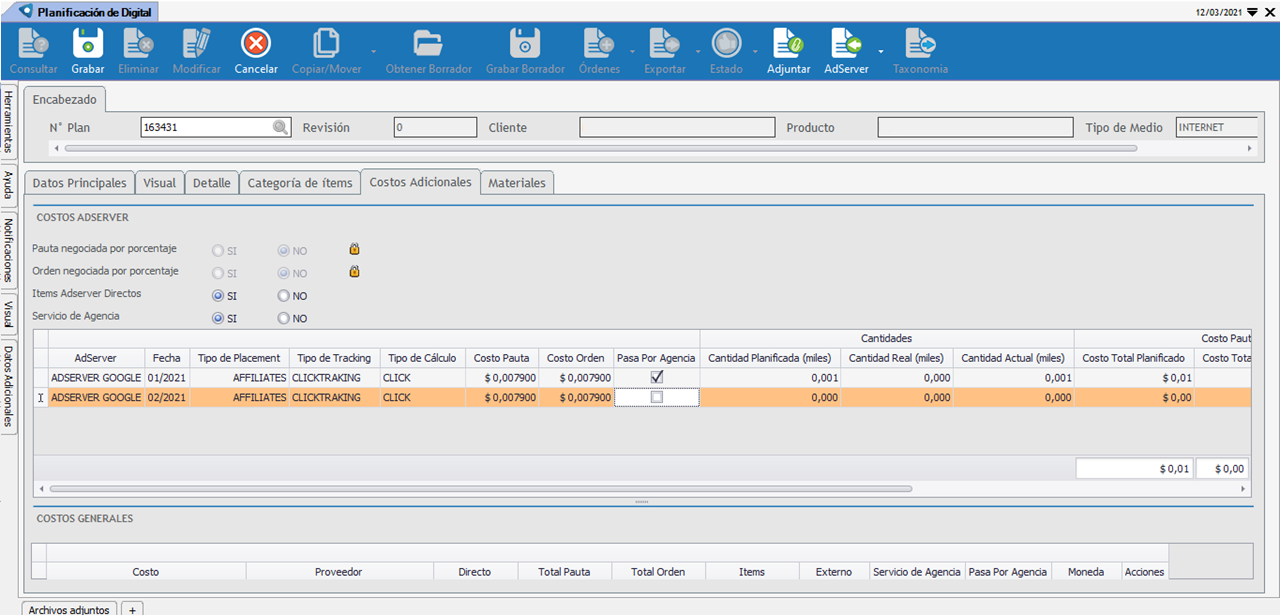Click the plus button beside Archivos adjuntos
The width and height of the screenshot is (1280, 615).
[x=132, y=609]
